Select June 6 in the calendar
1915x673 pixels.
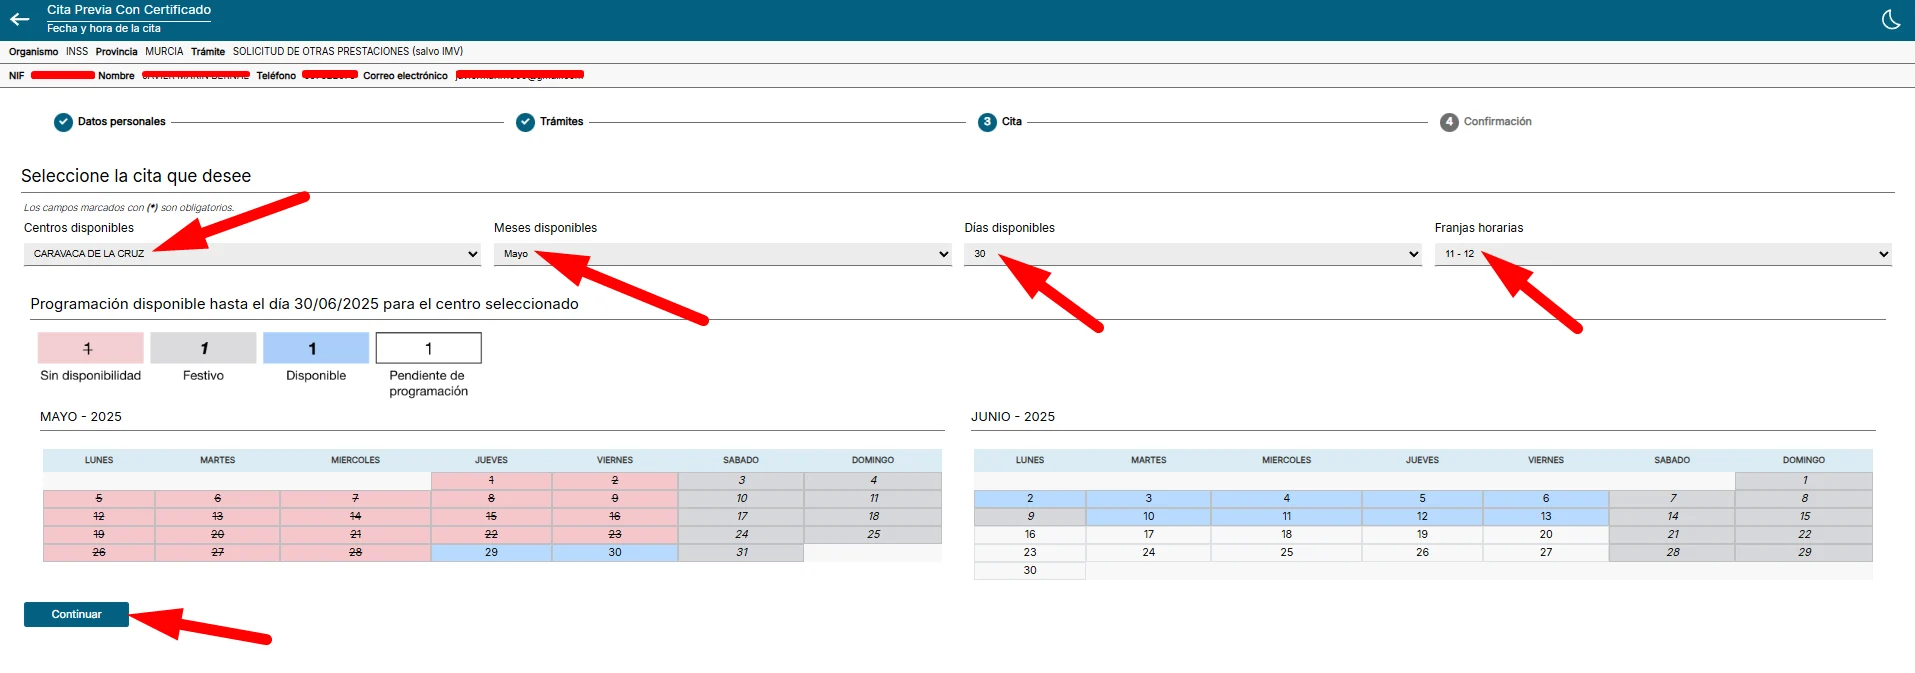1546,499
